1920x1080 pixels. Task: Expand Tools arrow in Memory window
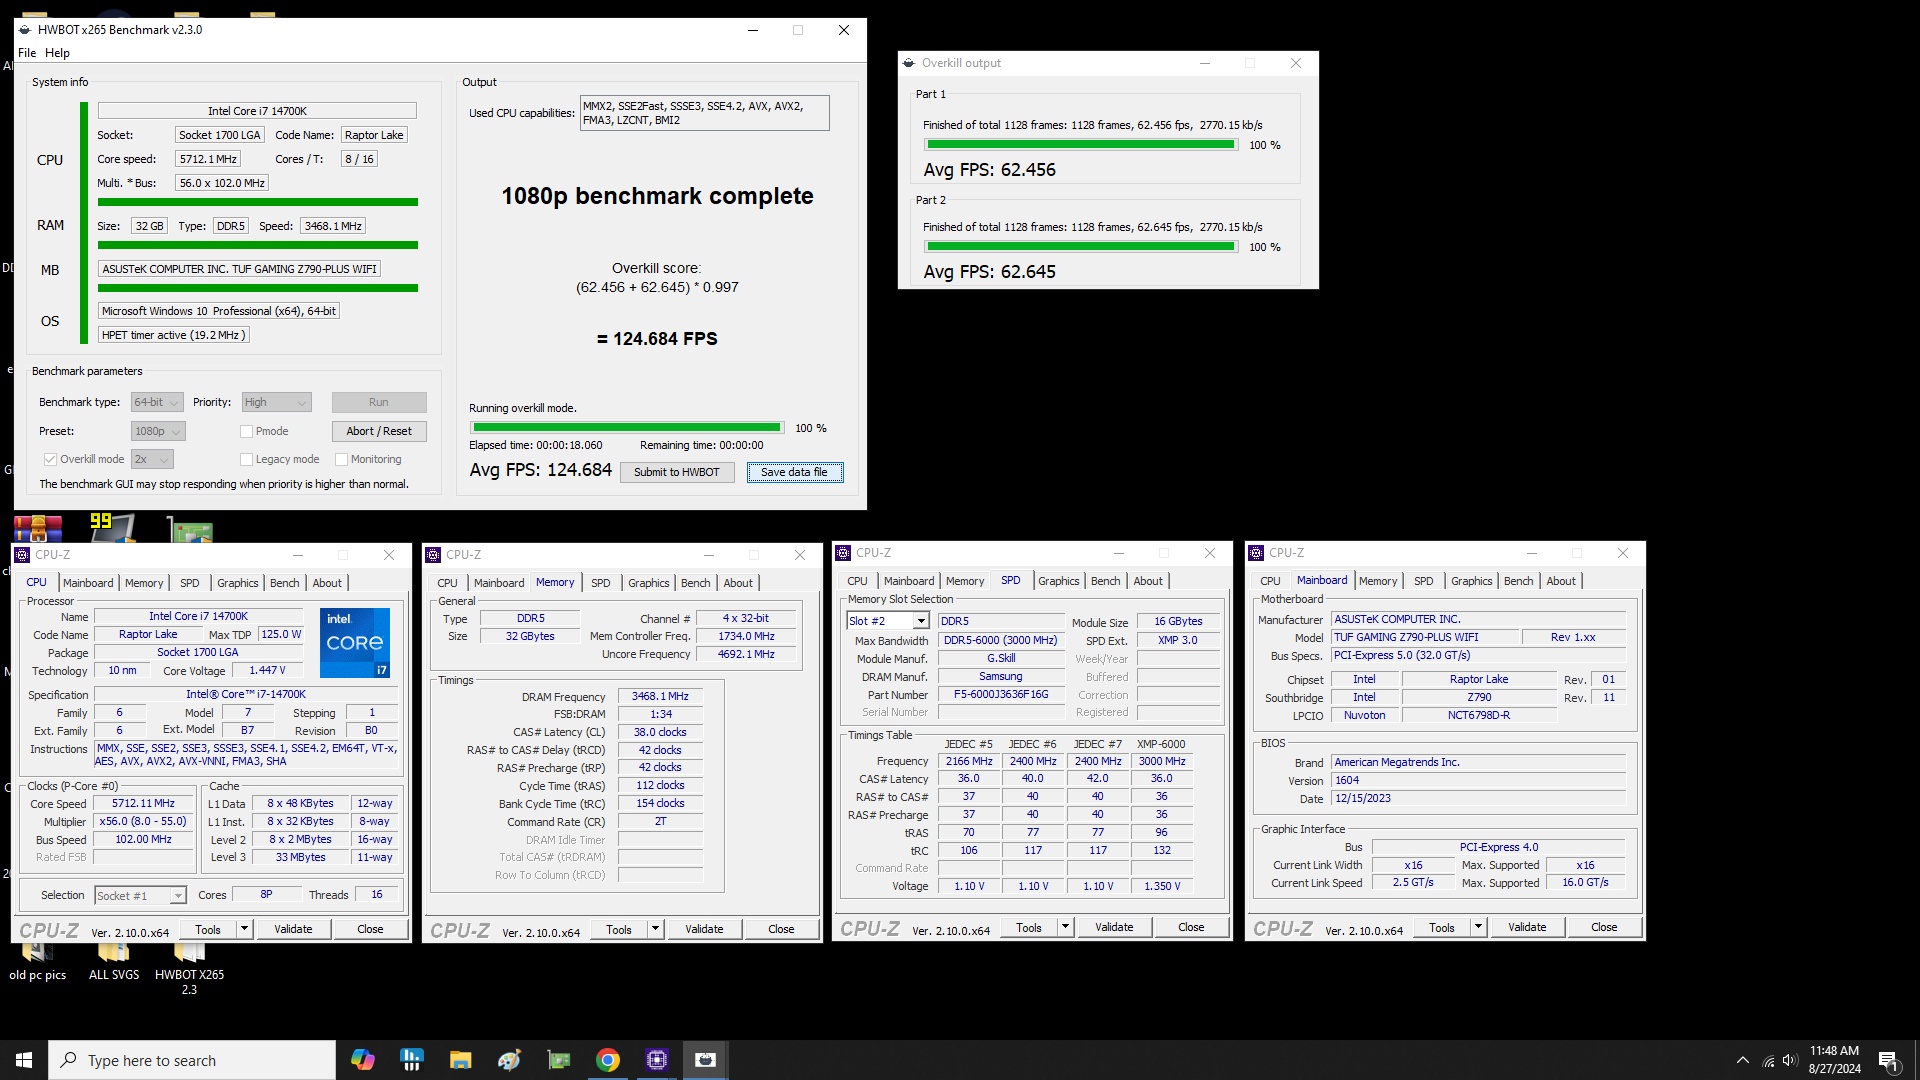655,929
